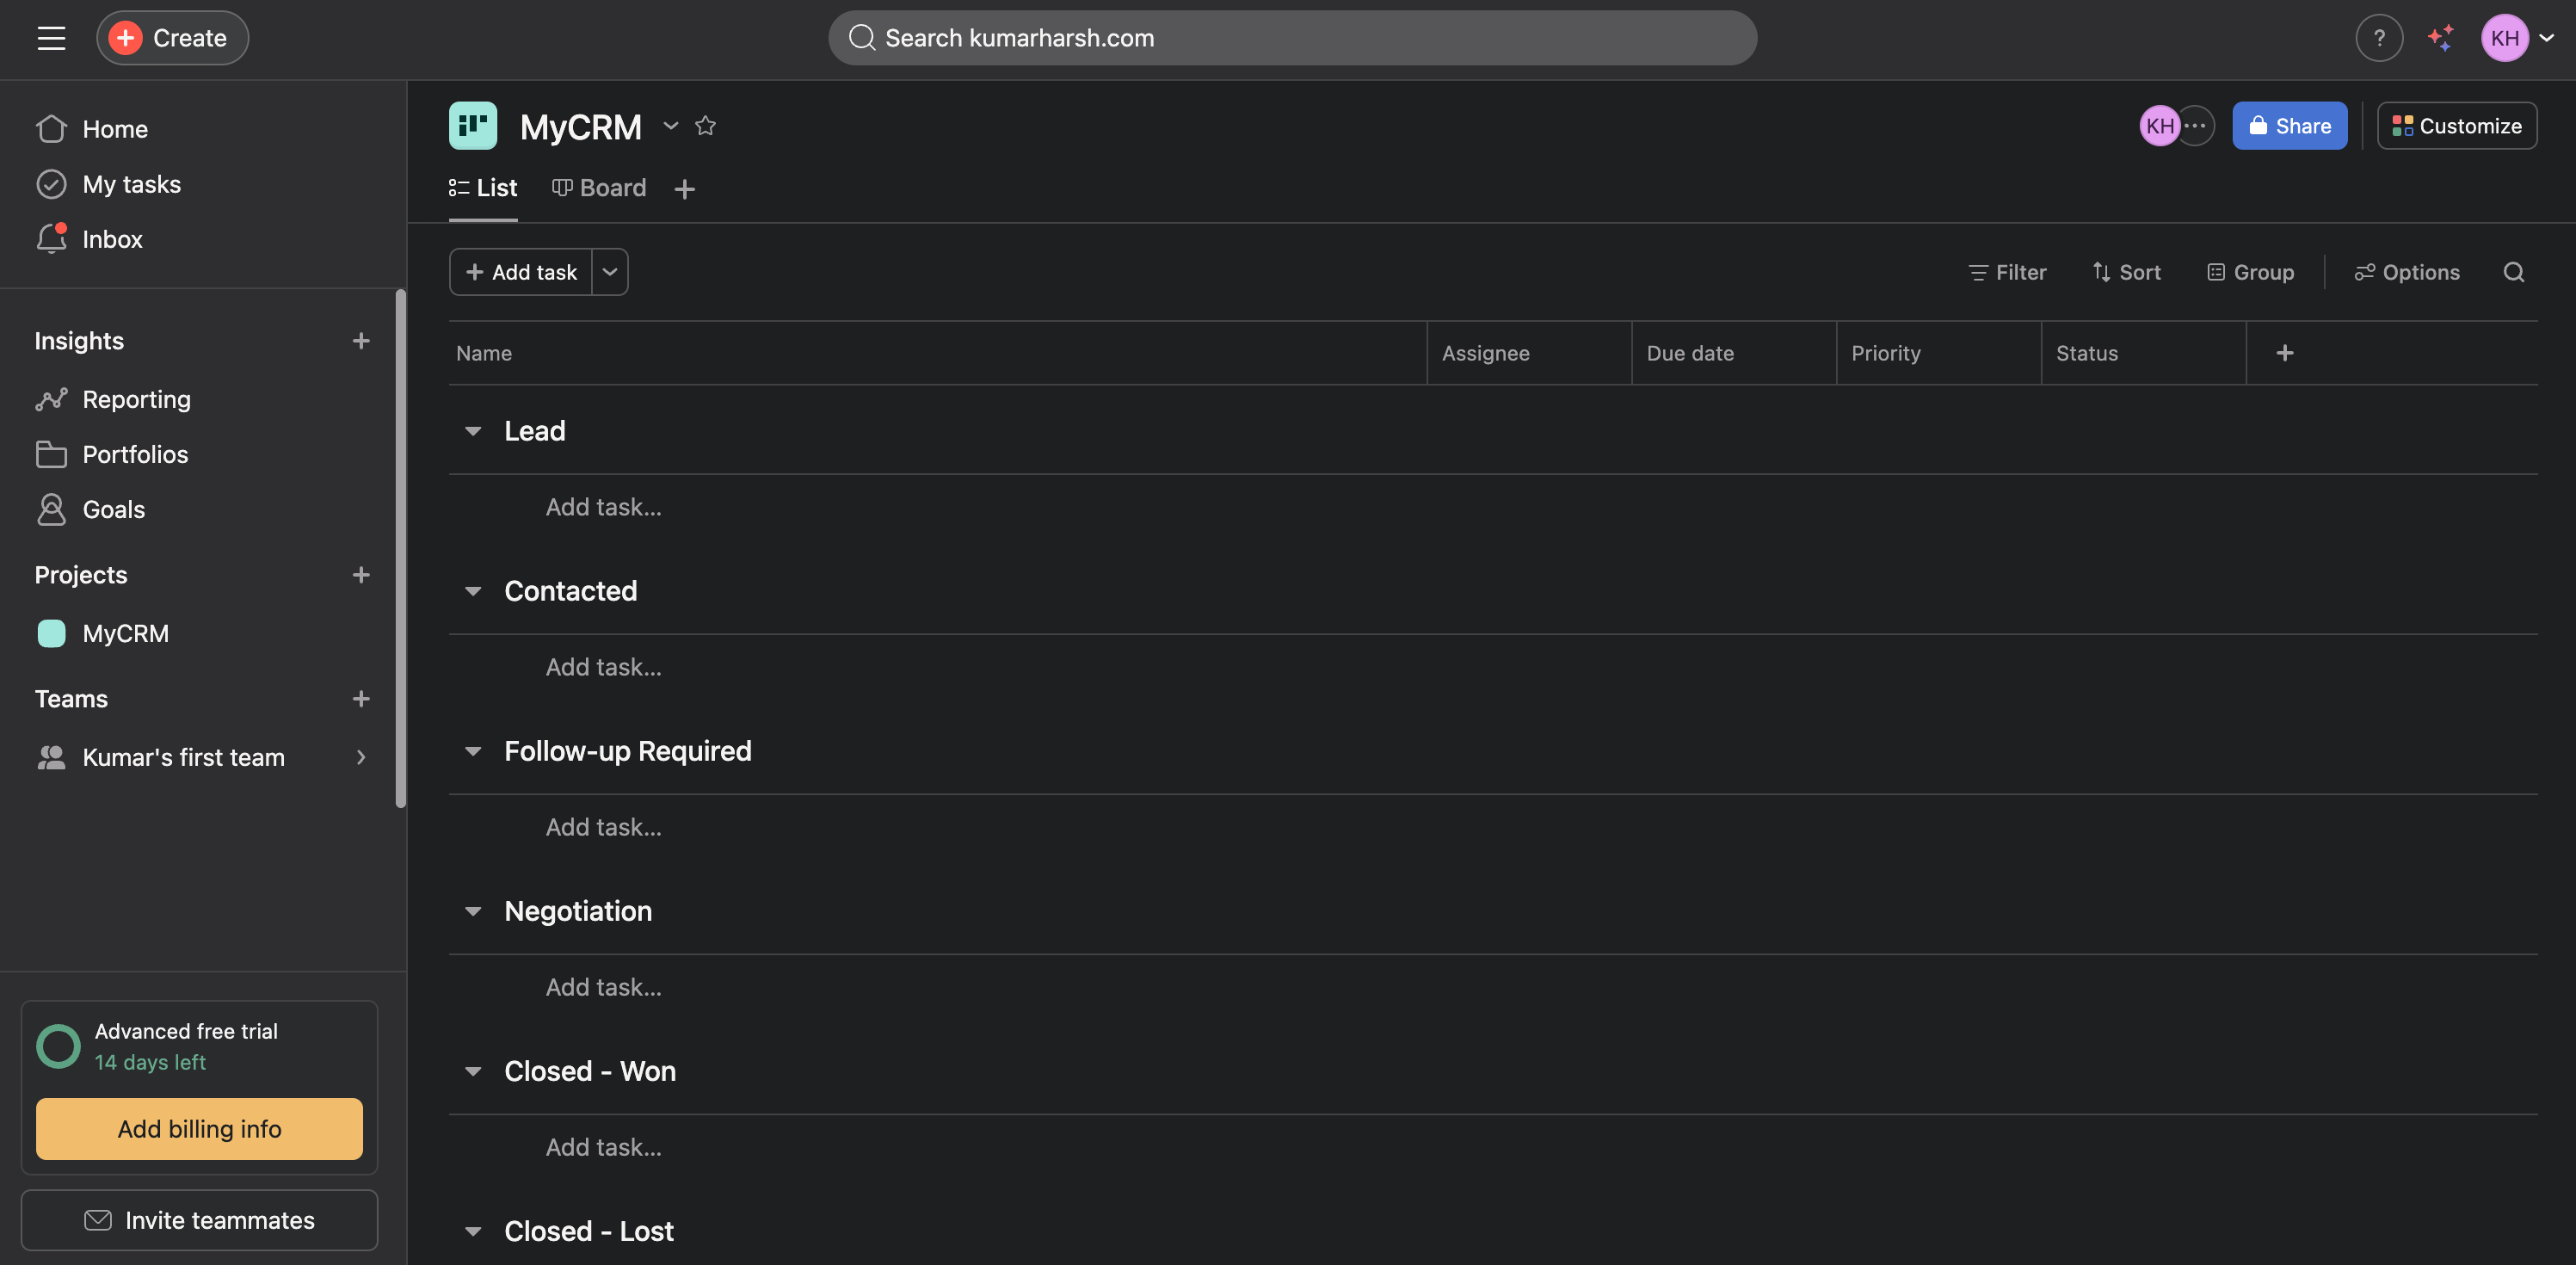The image size is (2576, 1265).
Task: Click the Add billing info button
Action: [x=199, y=1128]
